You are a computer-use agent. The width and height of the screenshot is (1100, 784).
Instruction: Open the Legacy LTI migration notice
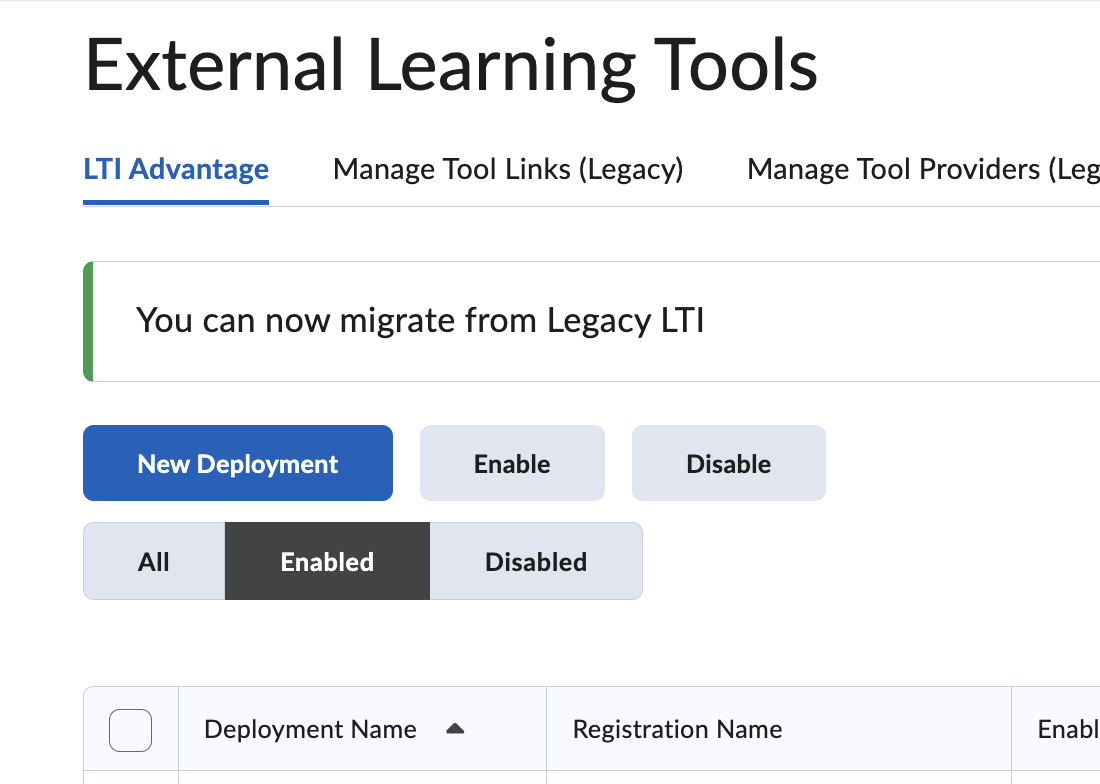[x=420, y=320]
